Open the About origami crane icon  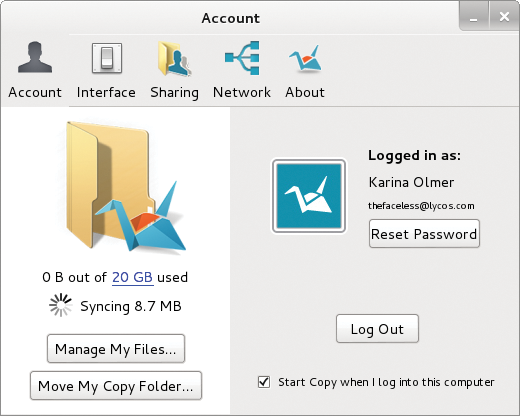[x=305, y=59]
